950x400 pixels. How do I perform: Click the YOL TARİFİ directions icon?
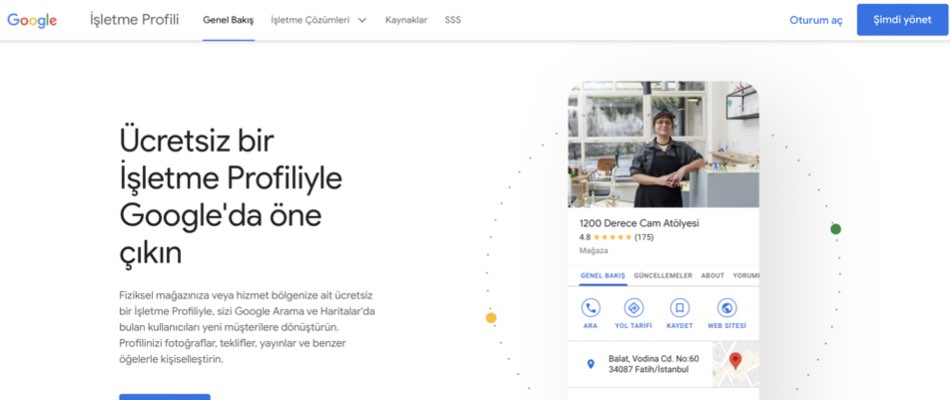tap(633, 308)
